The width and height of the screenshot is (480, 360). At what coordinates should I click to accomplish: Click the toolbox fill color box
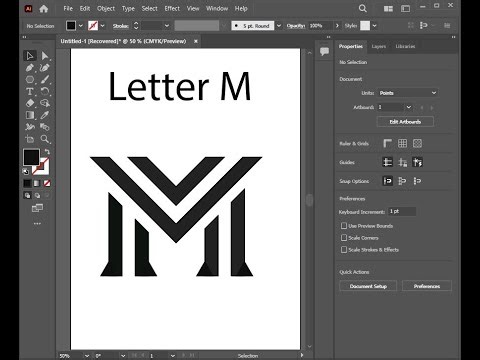[x=31, y=157]
